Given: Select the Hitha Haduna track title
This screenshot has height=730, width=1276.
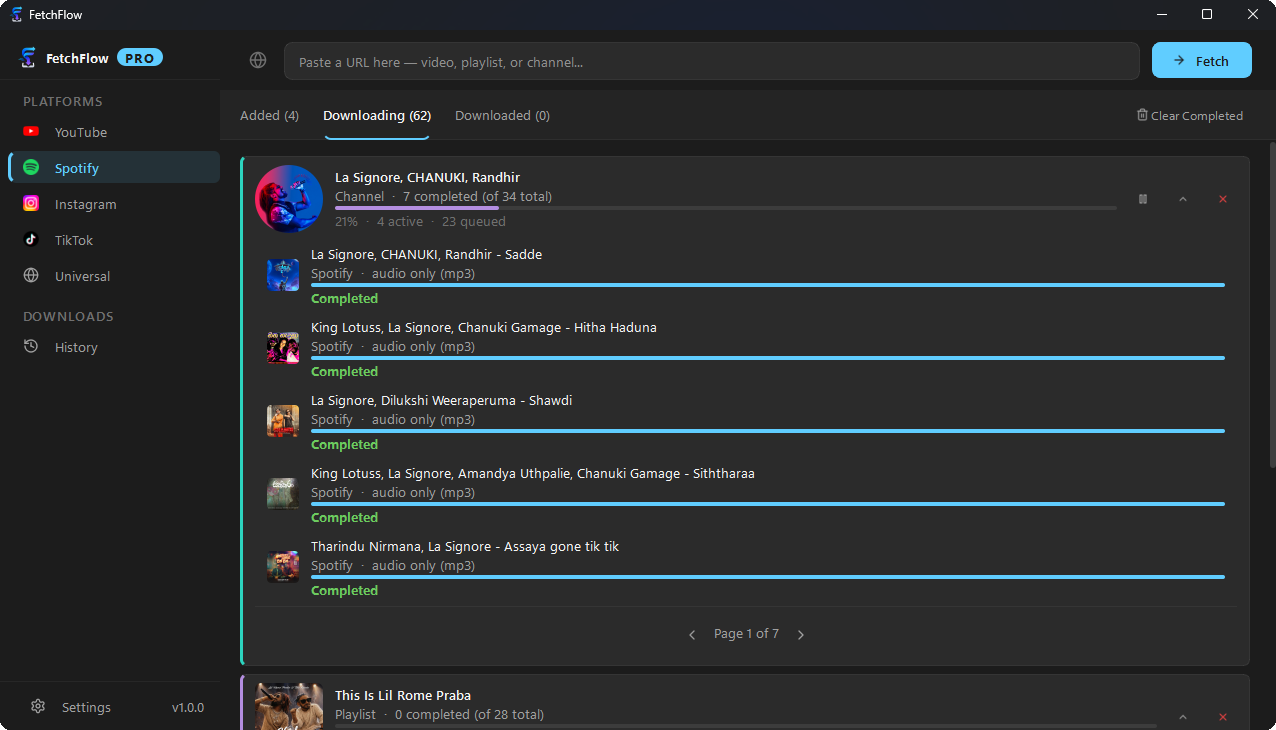Looking at the screenshot, I should click(x=484, y=328).
